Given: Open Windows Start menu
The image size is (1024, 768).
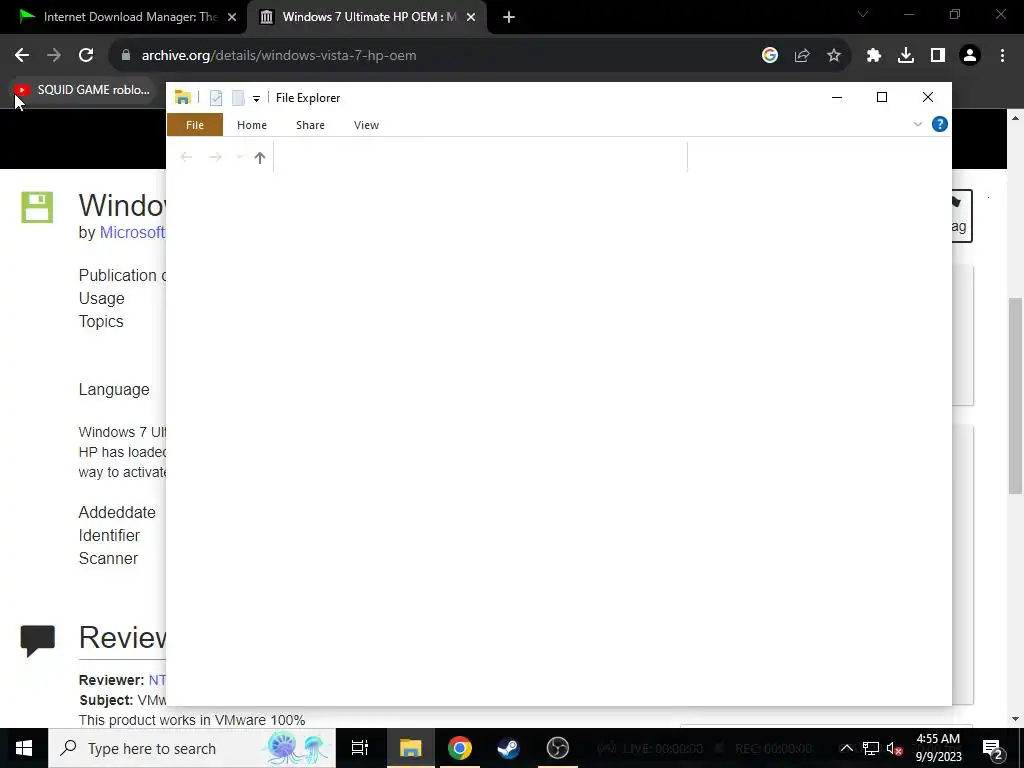Looking at the screenshot, I should click(x=24, y=748).
